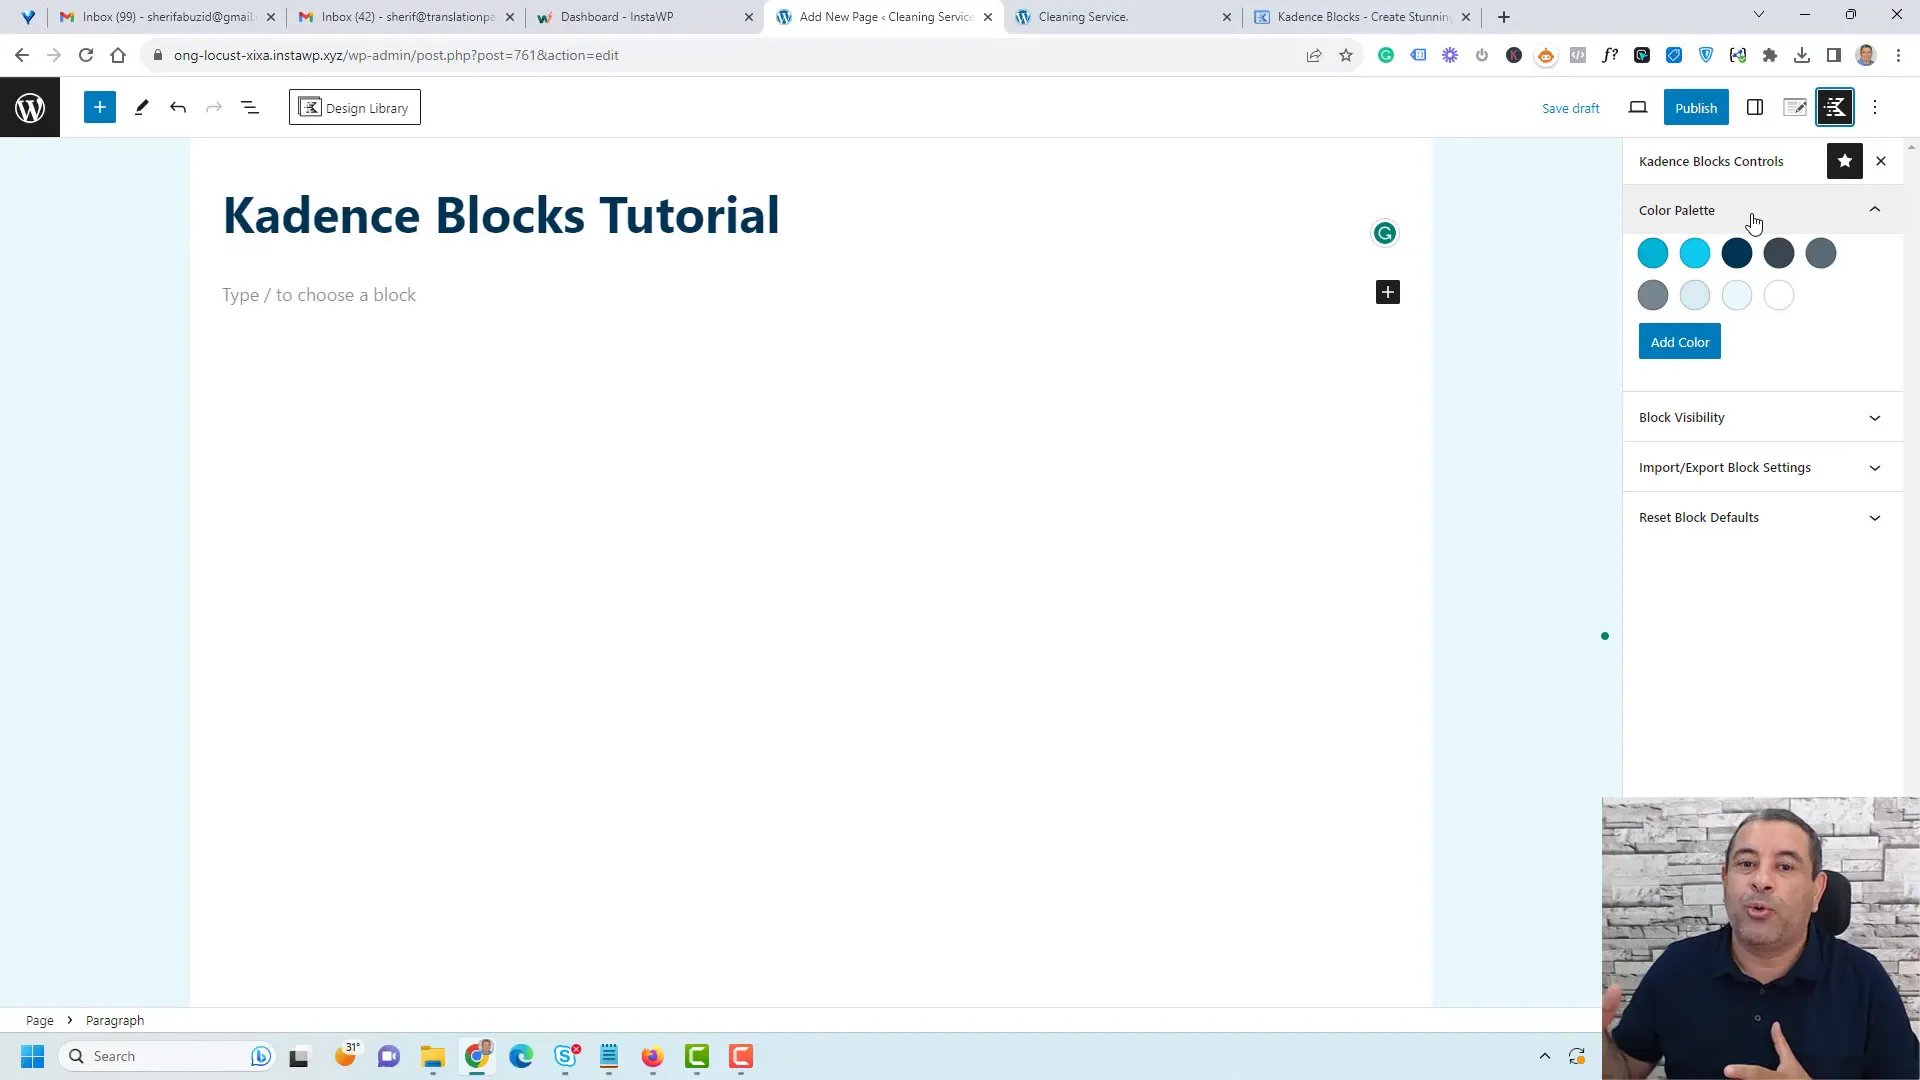
Task: Open a new browser tab
Action: (1504, 17)
